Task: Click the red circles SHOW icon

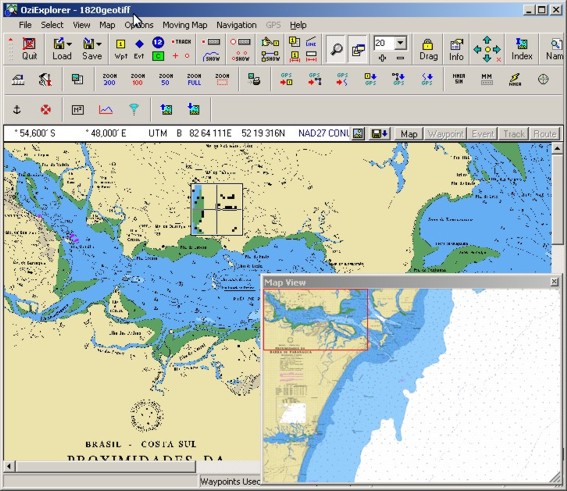Action: [240, 56]
